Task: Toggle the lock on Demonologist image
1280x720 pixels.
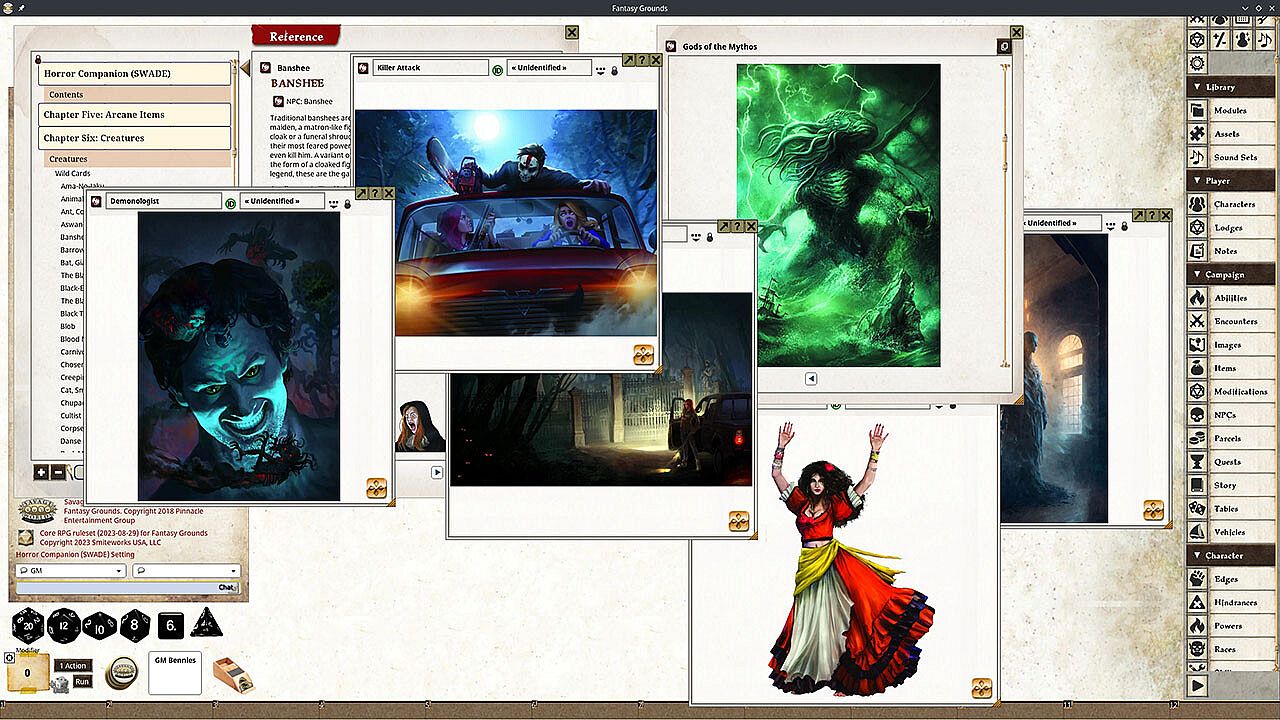Action: pyautogui.click(x=347, y=203)
